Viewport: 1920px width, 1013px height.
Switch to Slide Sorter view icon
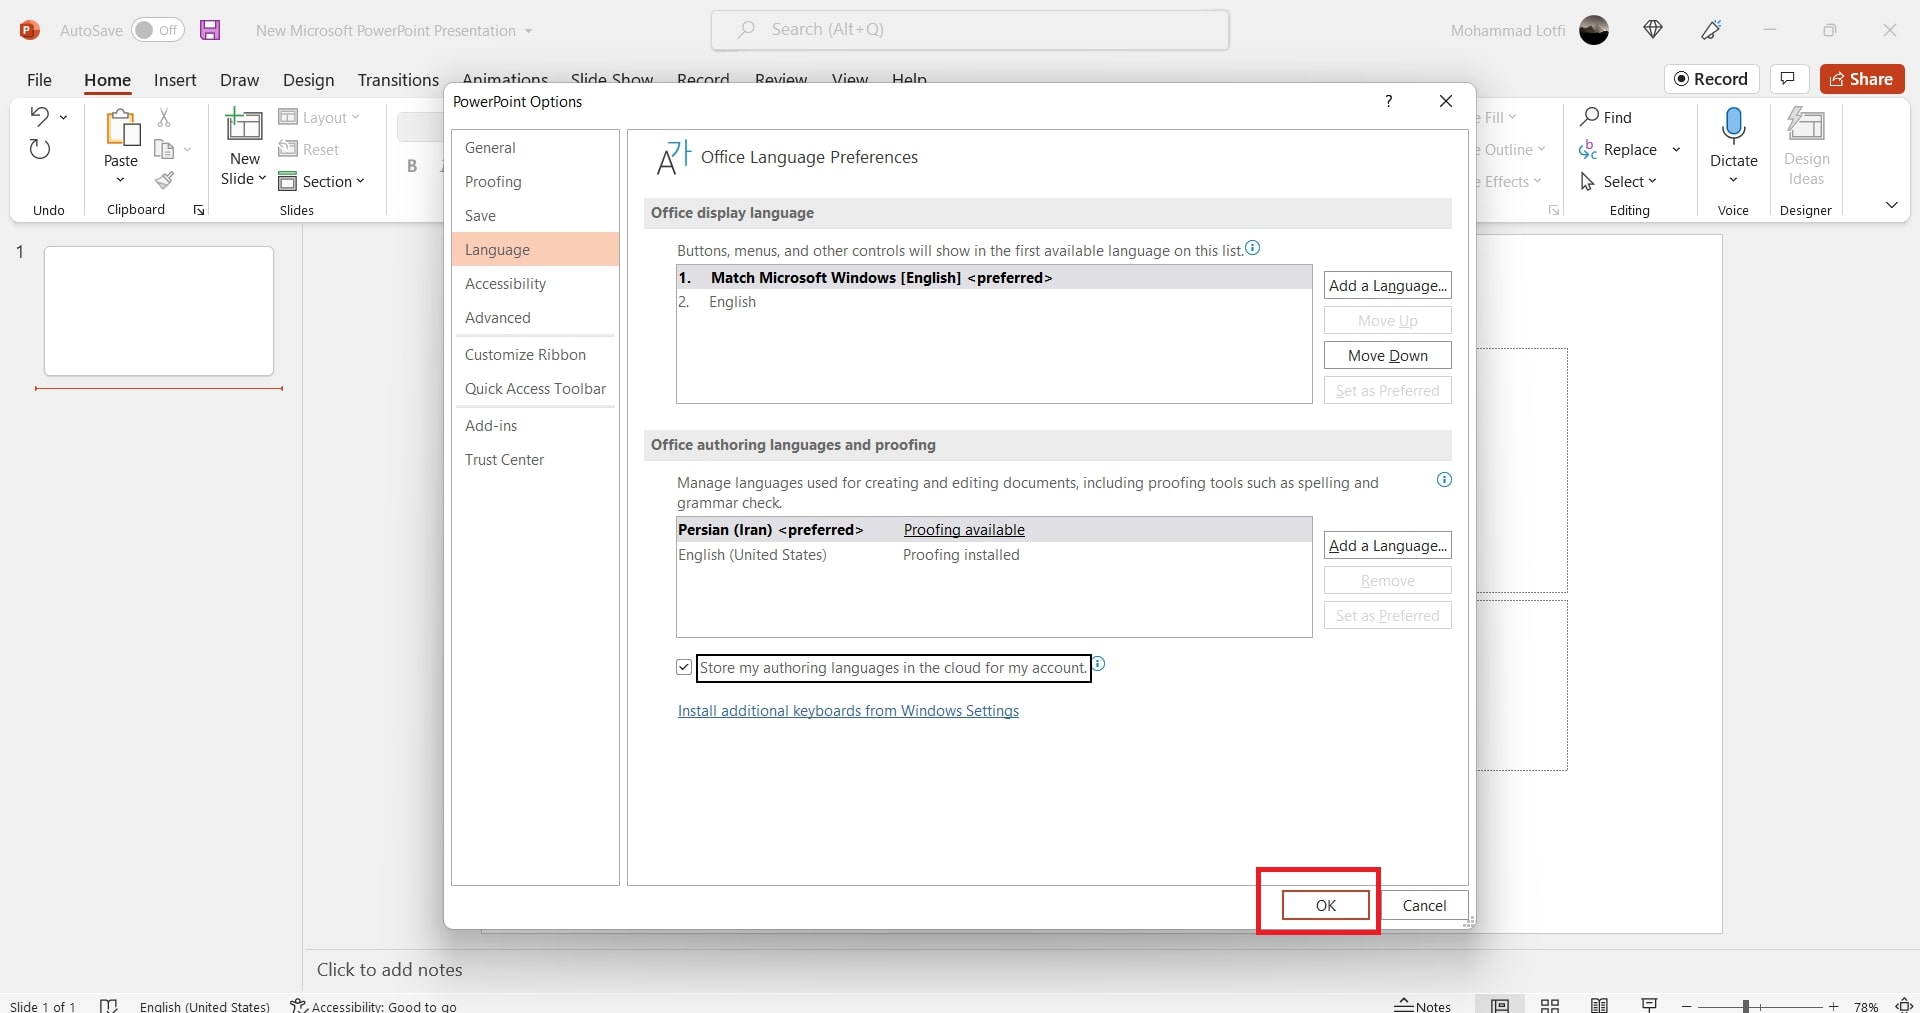1550,1006
